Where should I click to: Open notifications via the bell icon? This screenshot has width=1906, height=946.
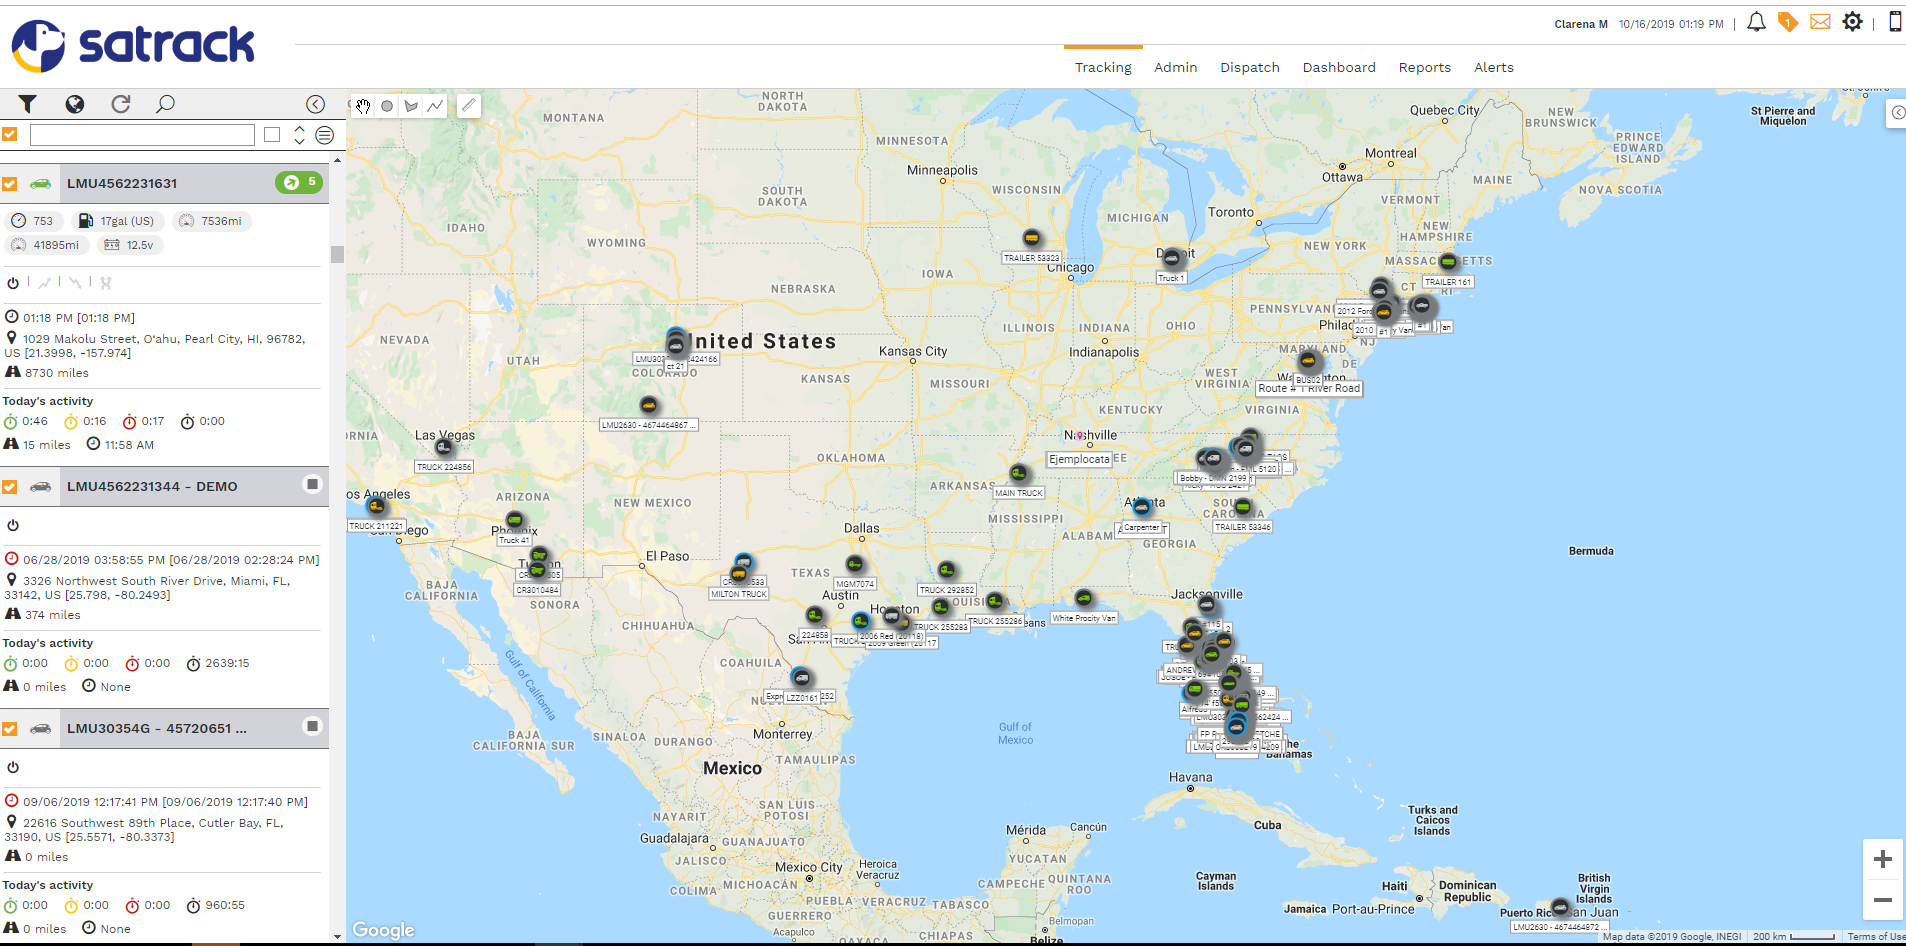tap(1756, 21)
